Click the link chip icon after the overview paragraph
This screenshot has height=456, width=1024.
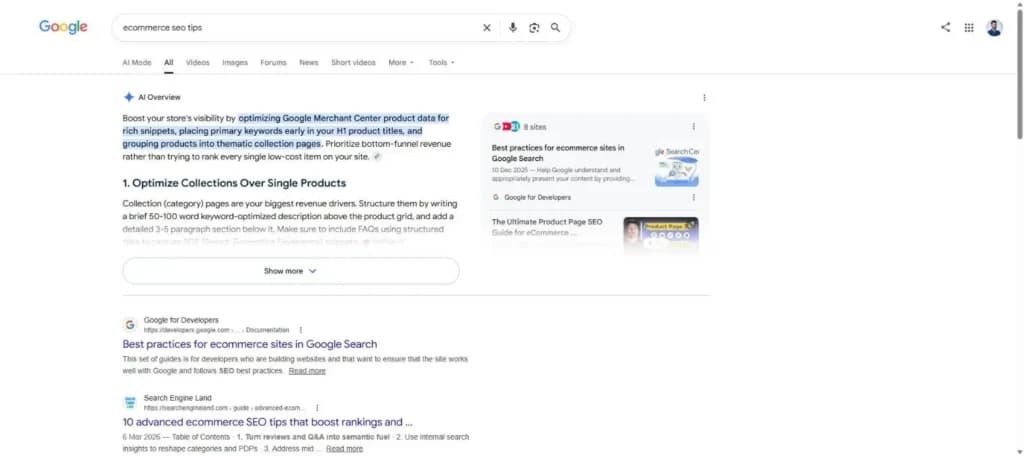[x=377, y=157]
